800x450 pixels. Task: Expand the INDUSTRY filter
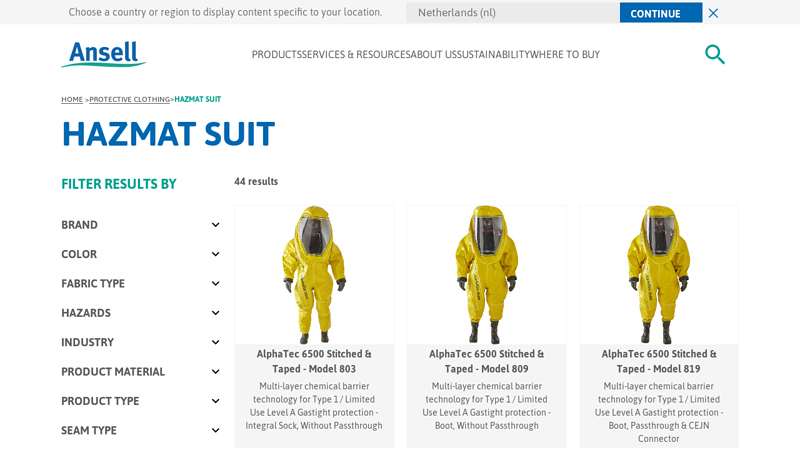(140, 342)
